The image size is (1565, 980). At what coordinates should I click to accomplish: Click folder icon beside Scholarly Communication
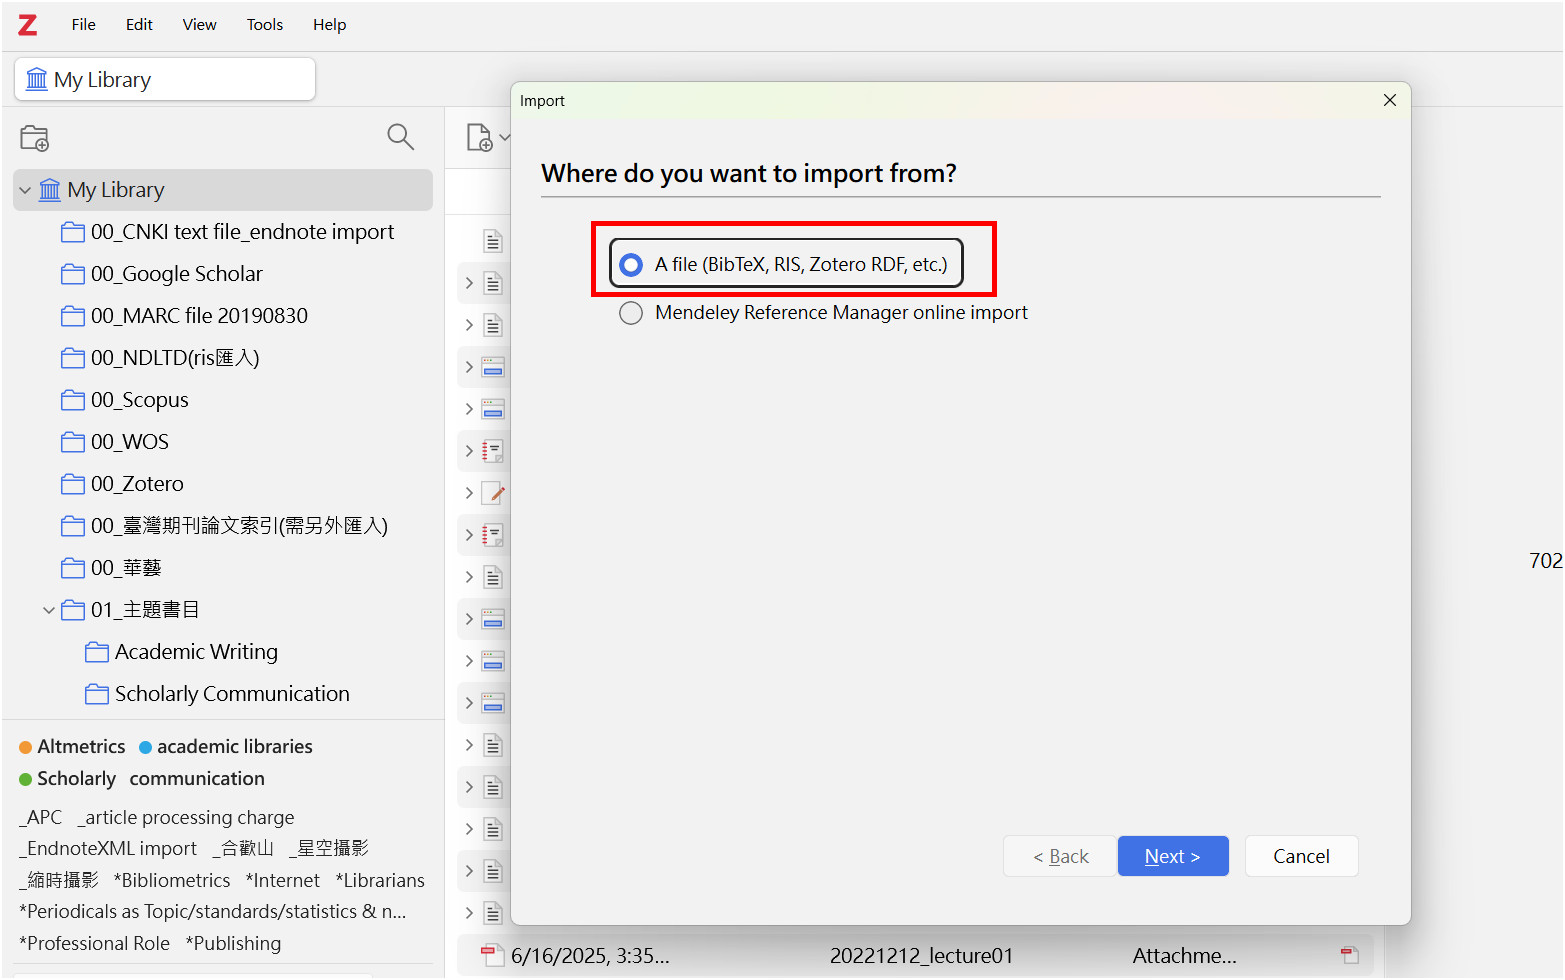97,694
